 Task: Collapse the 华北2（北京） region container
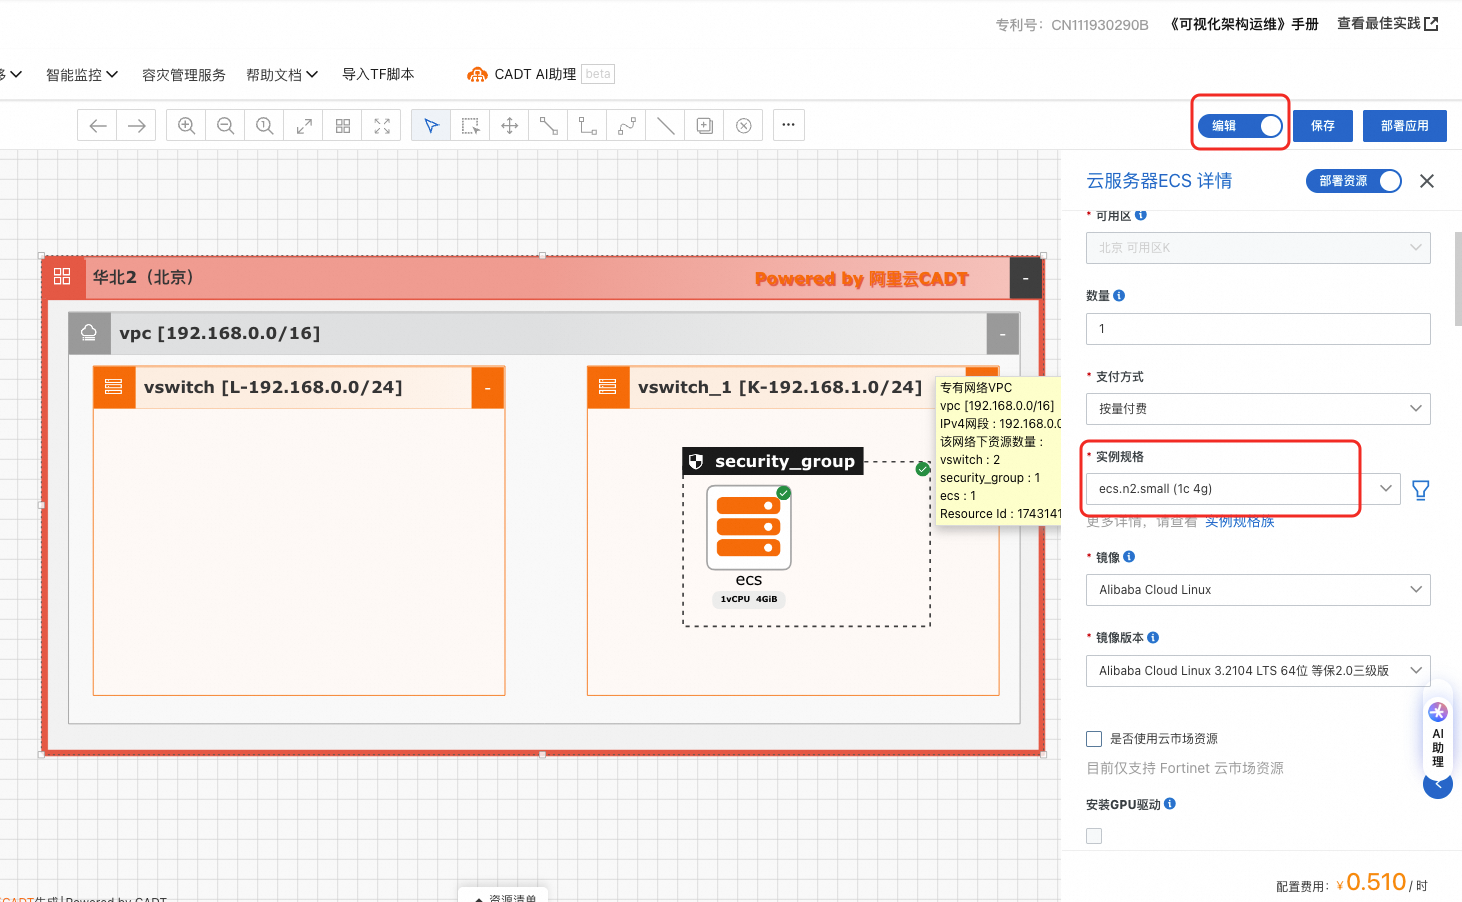[x=1025, y=278]
